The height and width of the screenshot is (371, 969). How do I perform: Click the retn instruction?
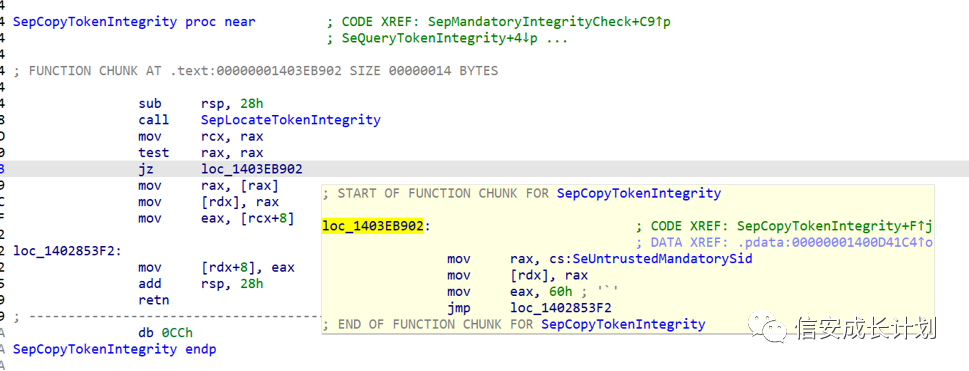tap(154, 300)
